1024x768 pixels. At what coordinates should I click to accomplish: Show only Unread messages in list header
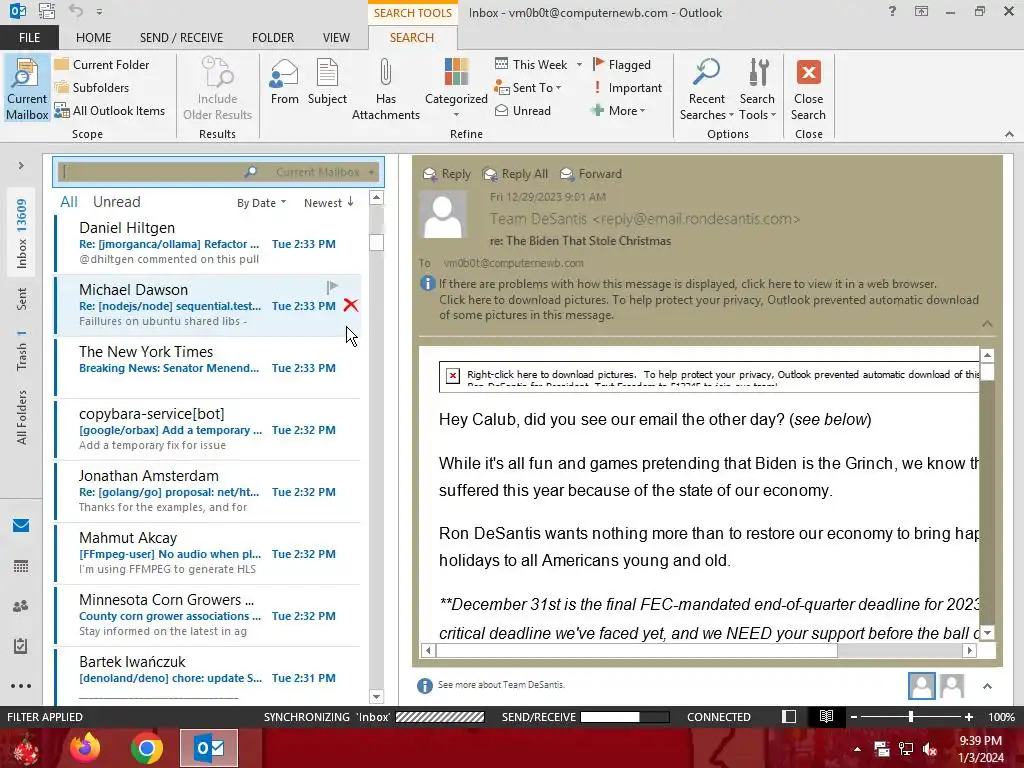coord(116,202)
